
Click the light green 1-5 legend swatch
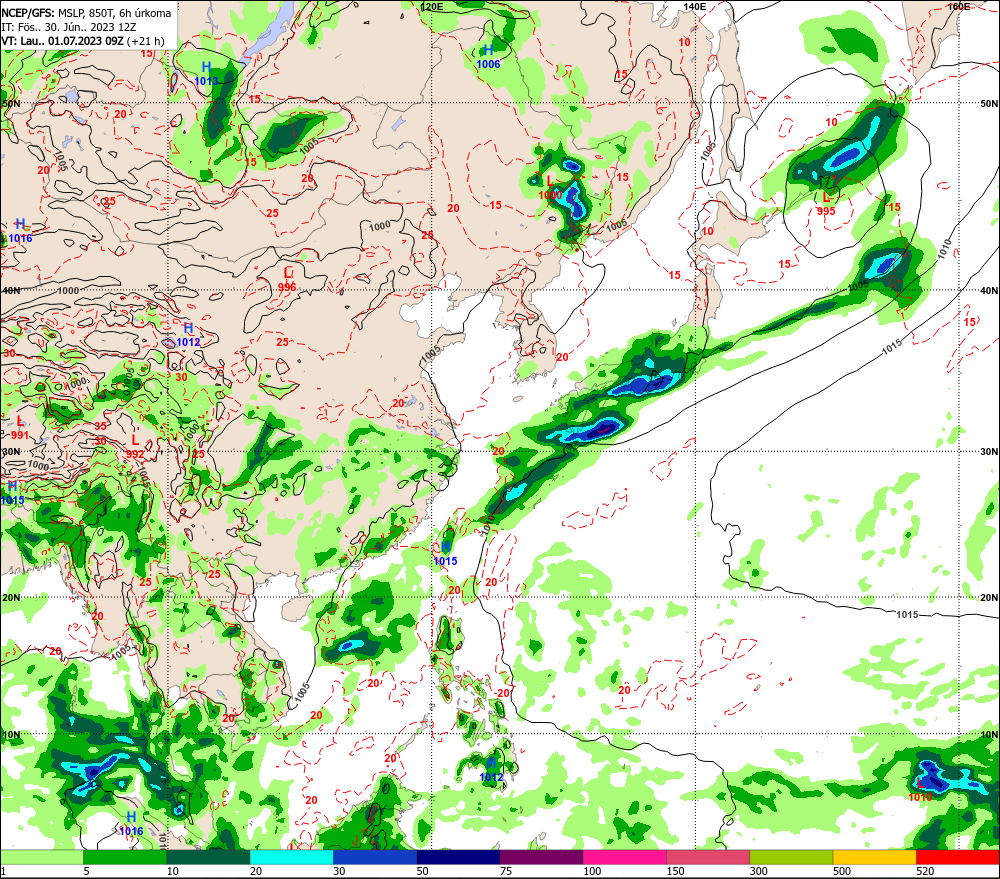pos(41,857)
